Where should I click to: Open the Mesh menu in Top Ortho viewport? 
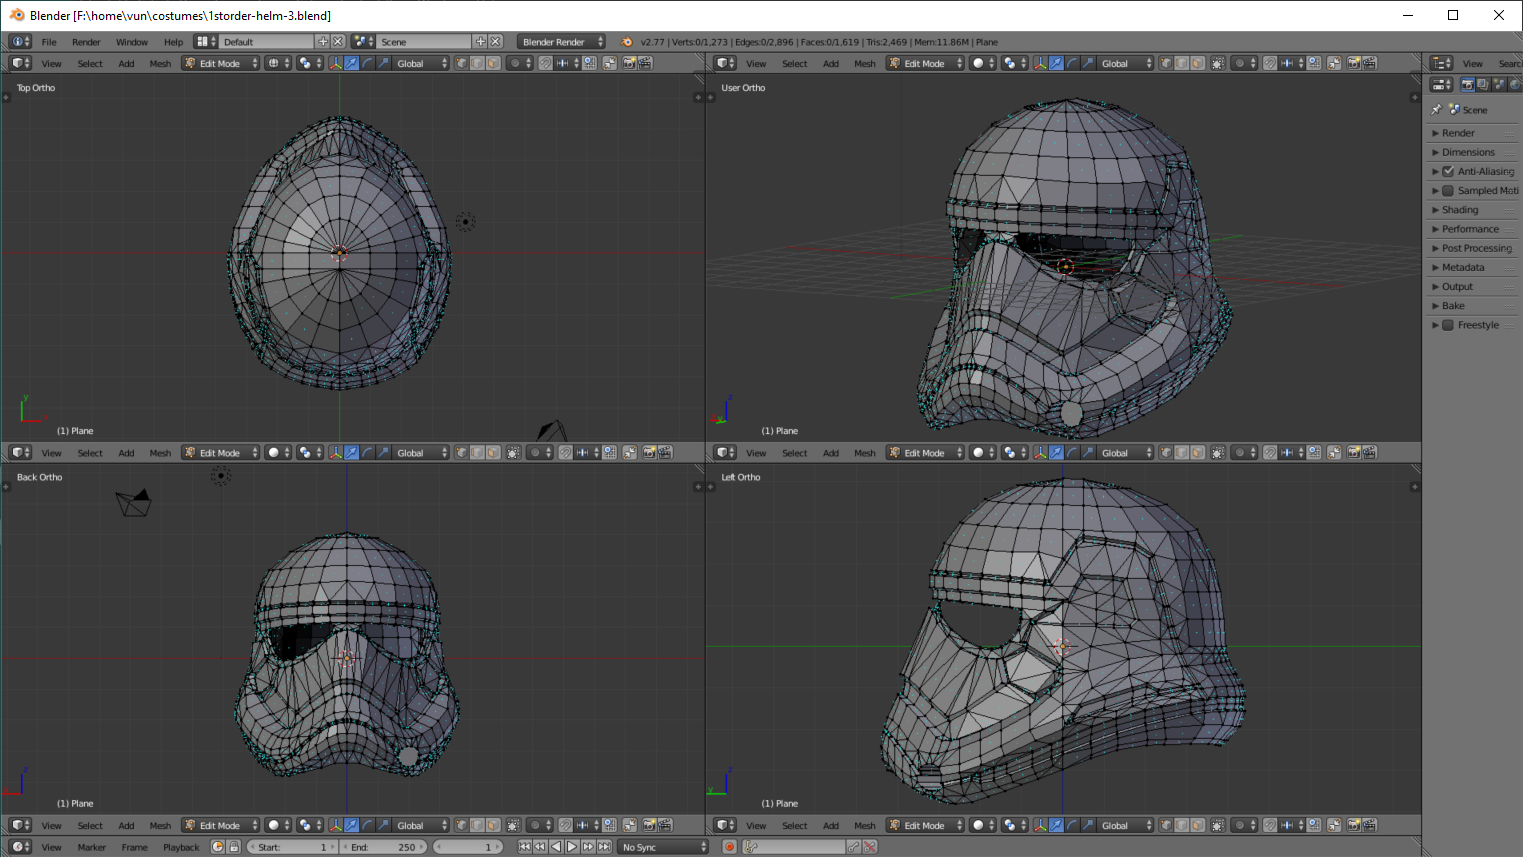click(x=160, y=63)
